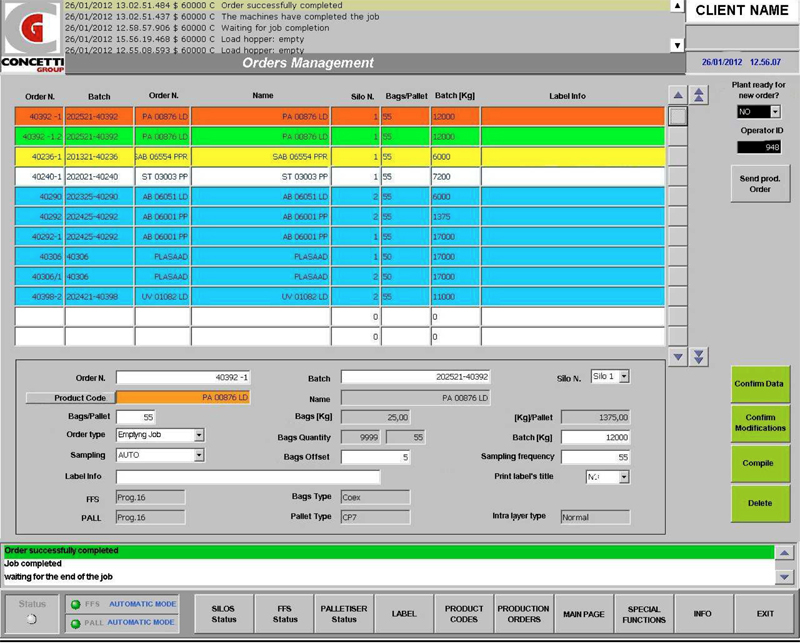Open the PALLETISER Status page
The width and height of the screenshot is (800, 644).
[344, 614]
